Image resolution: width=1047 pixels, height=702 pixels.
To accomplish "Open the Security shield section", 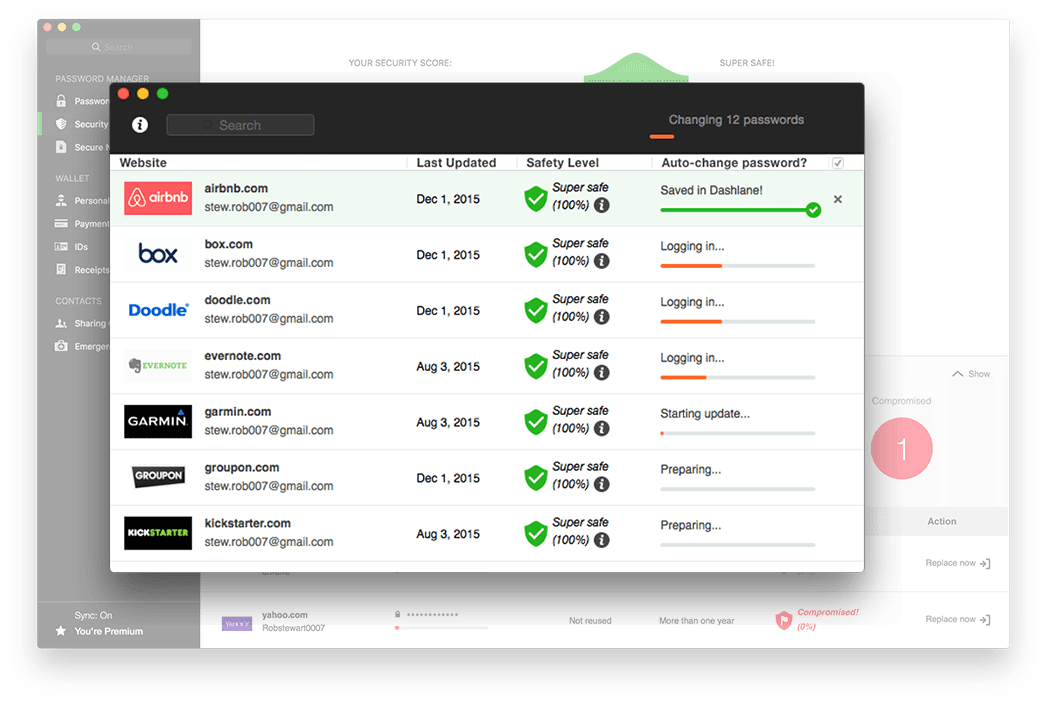I will click(61, 123).
